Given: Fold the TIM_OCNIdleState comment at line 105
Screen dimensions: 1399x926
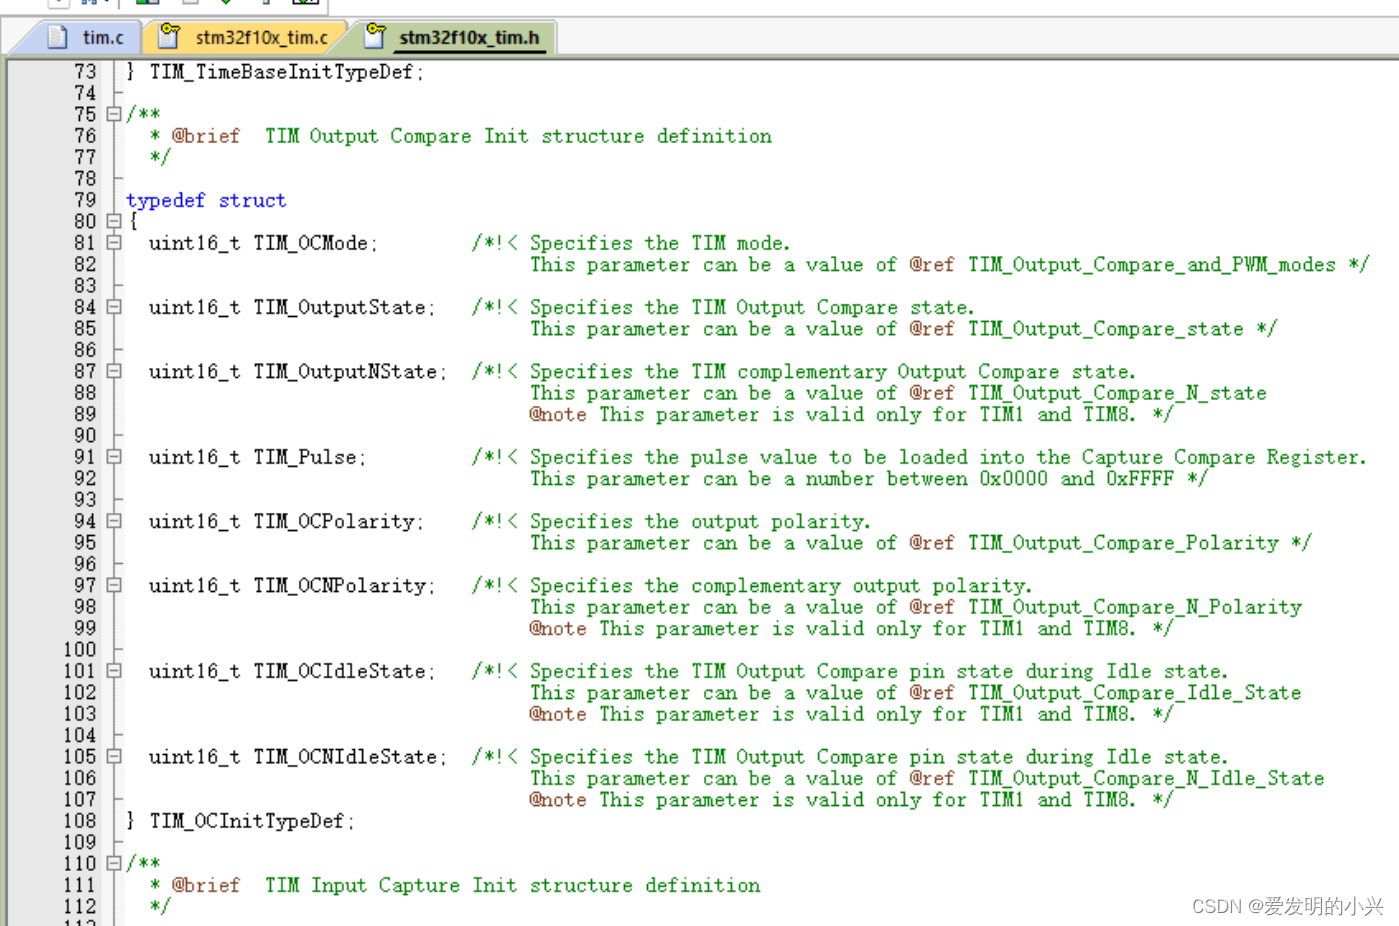Looking at the screenshot, I should [114, 756].
